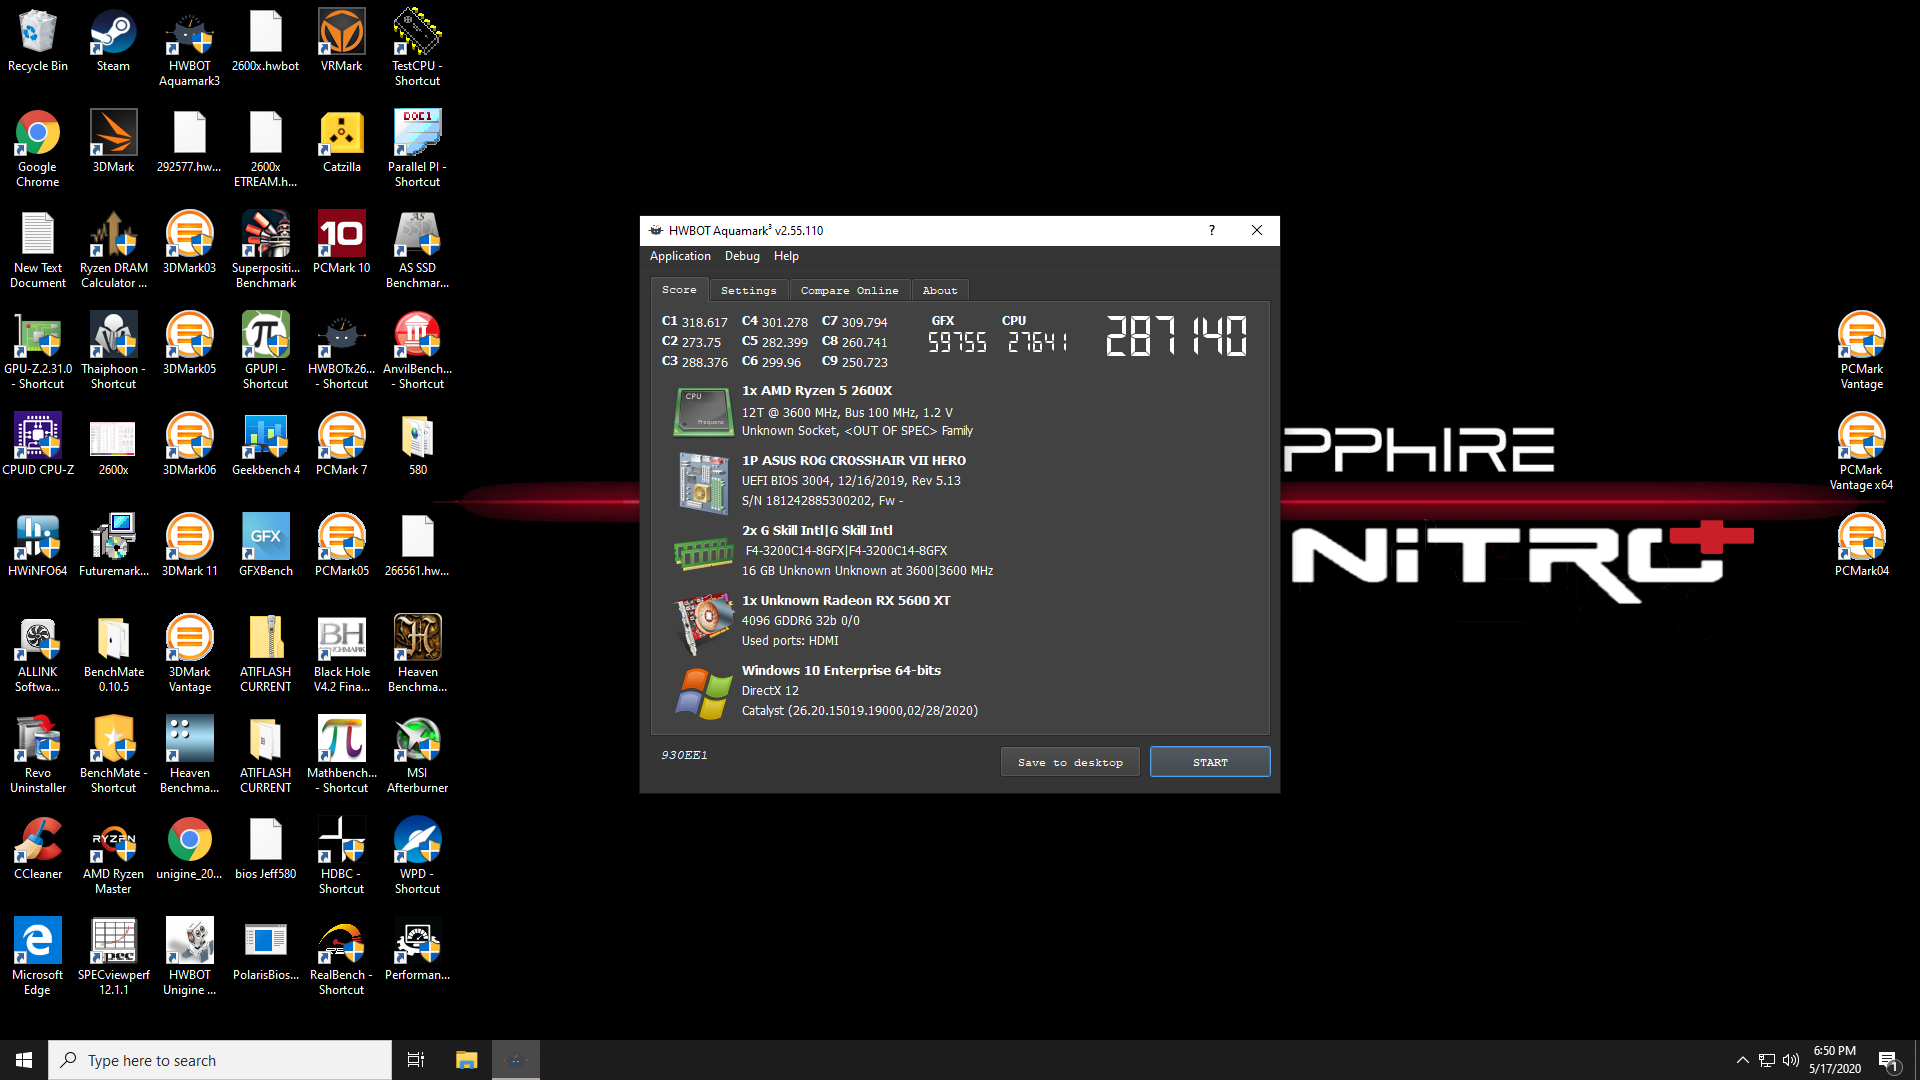Viewport: 1920px width, 1080px height.
Task: Select the Google Chrome desktop icon
Action: coord(38,149)
